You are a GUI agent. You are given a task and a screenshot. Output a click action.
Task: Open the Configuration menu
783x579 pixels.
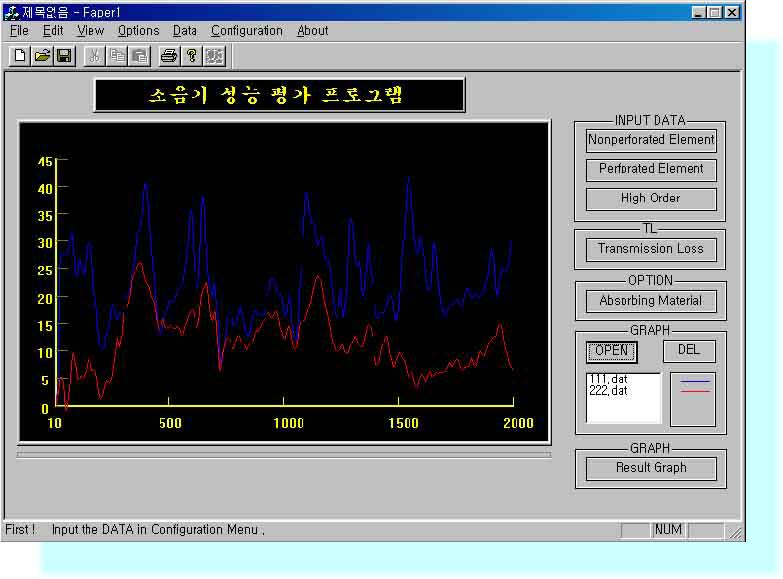(x=246, y=31)
